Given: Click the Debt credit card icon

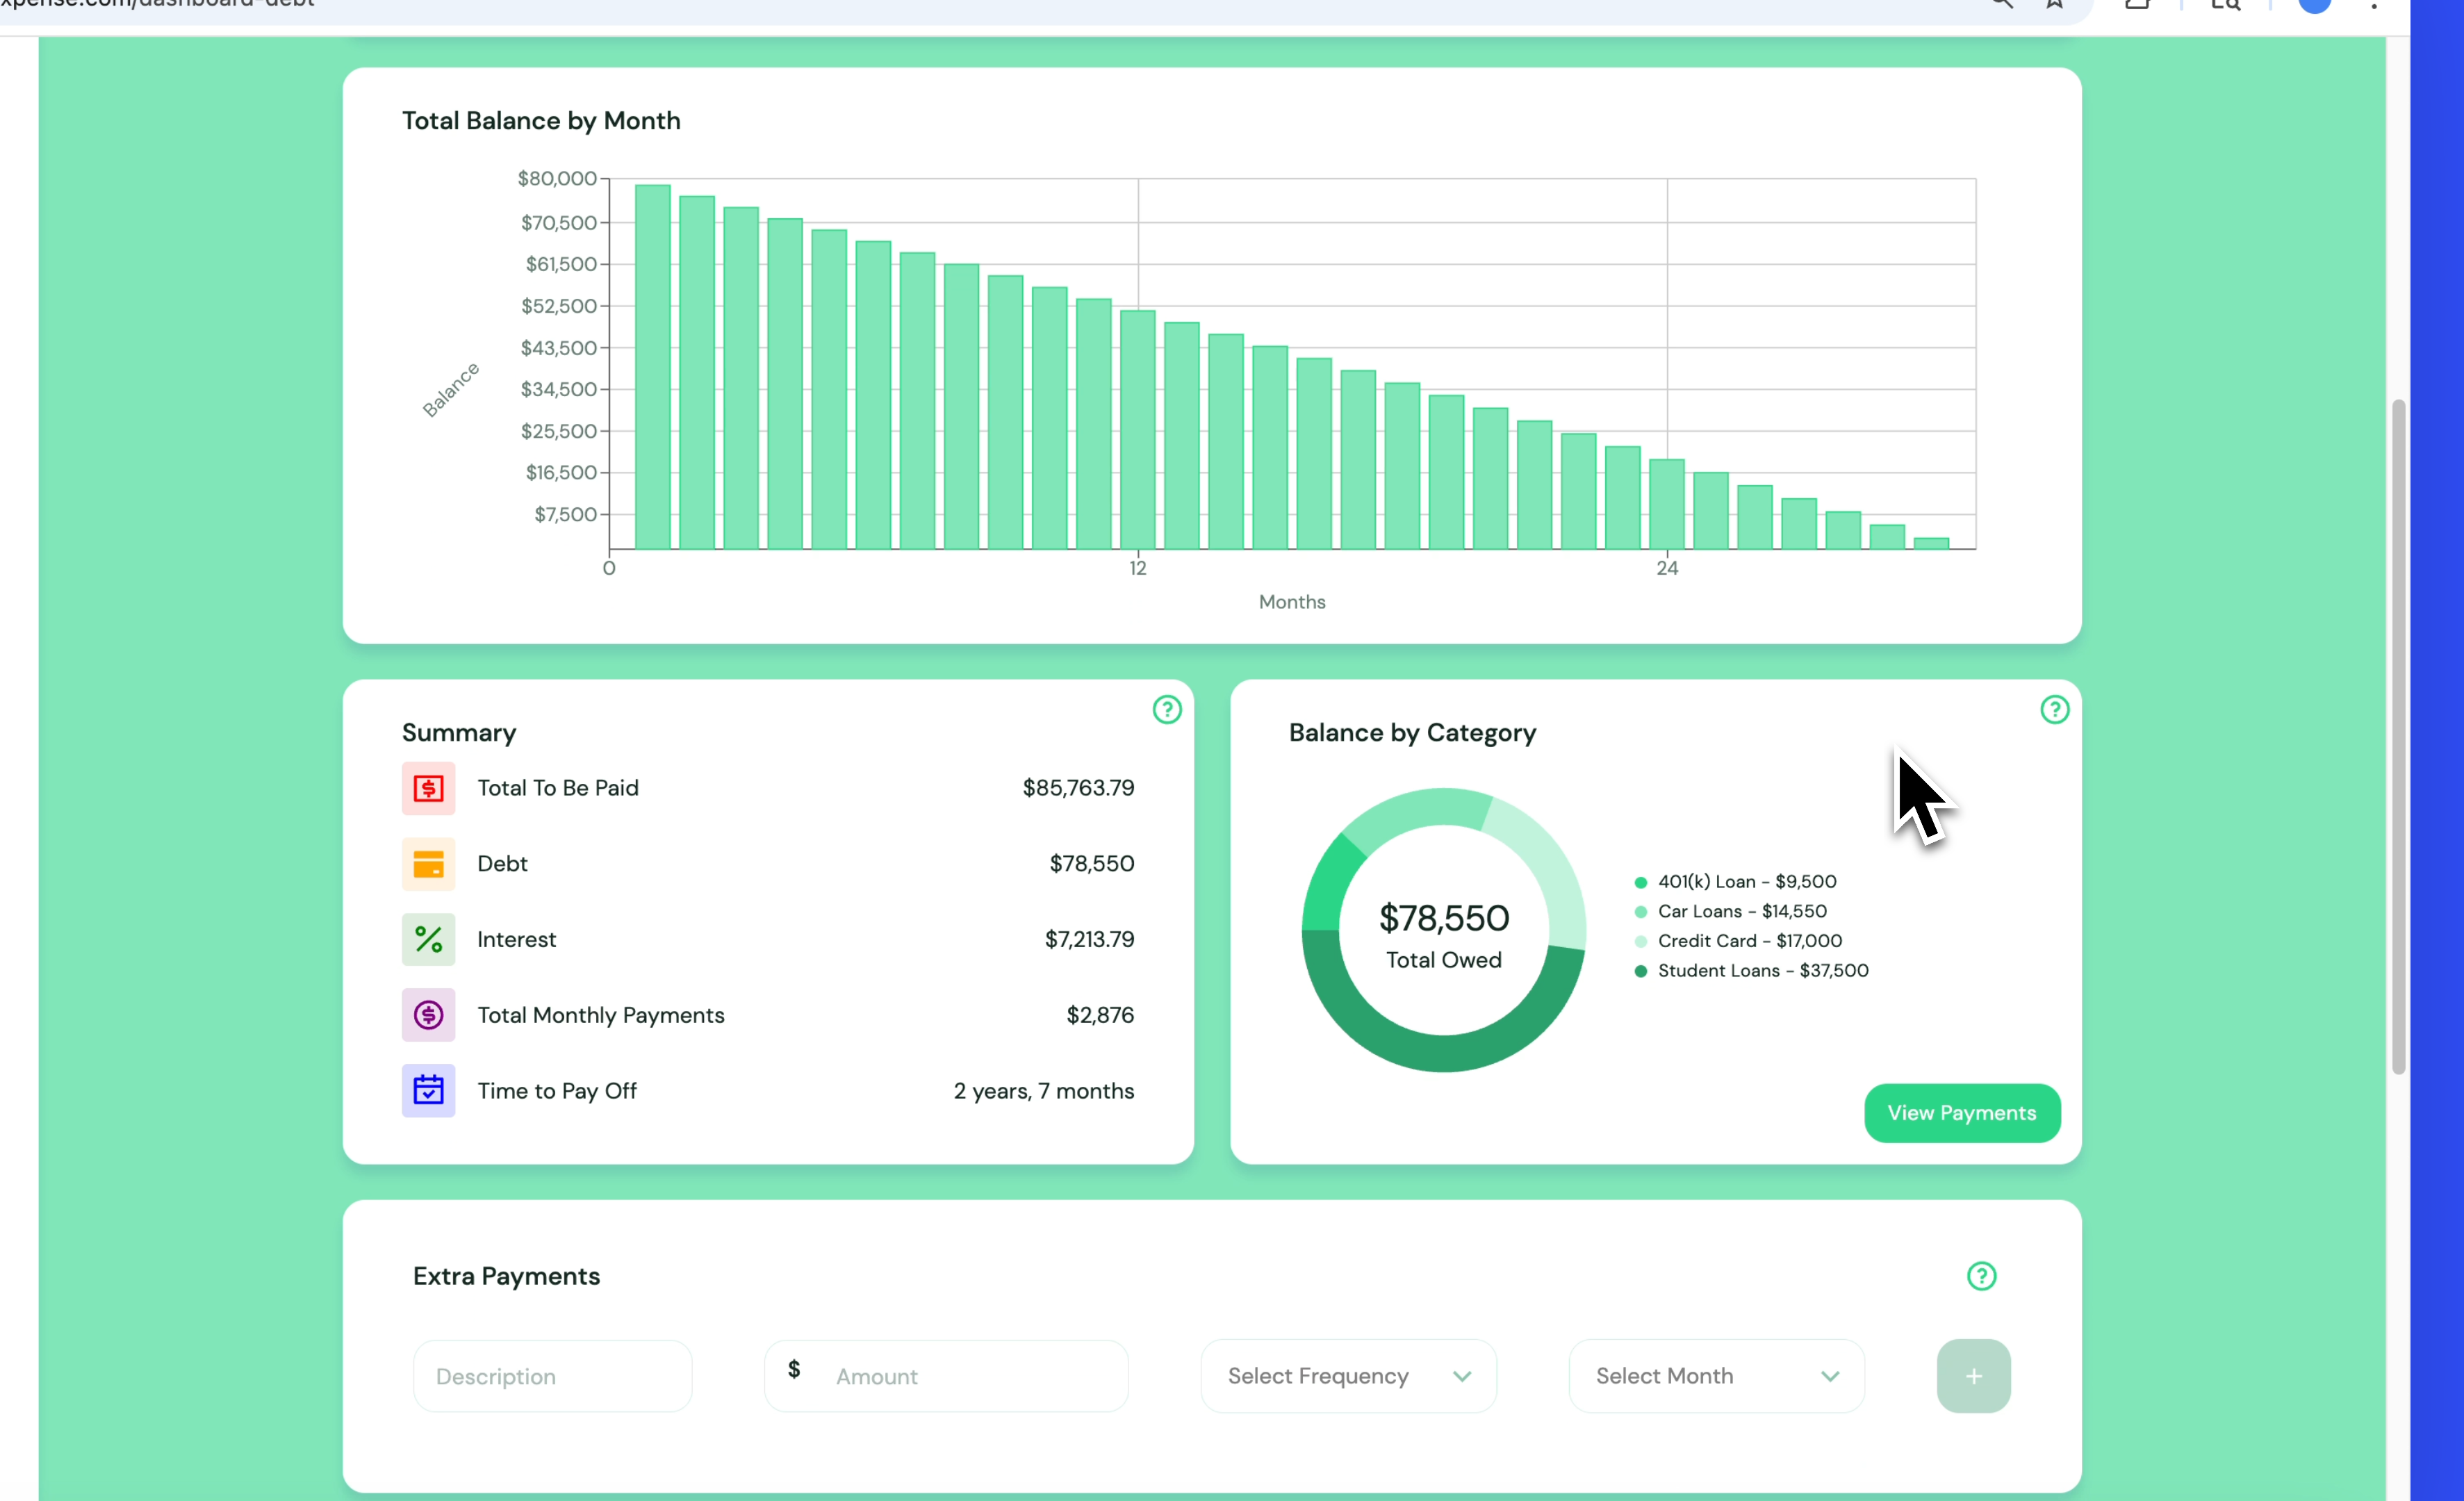Looking at the screenshot, I should coord(428,864).
